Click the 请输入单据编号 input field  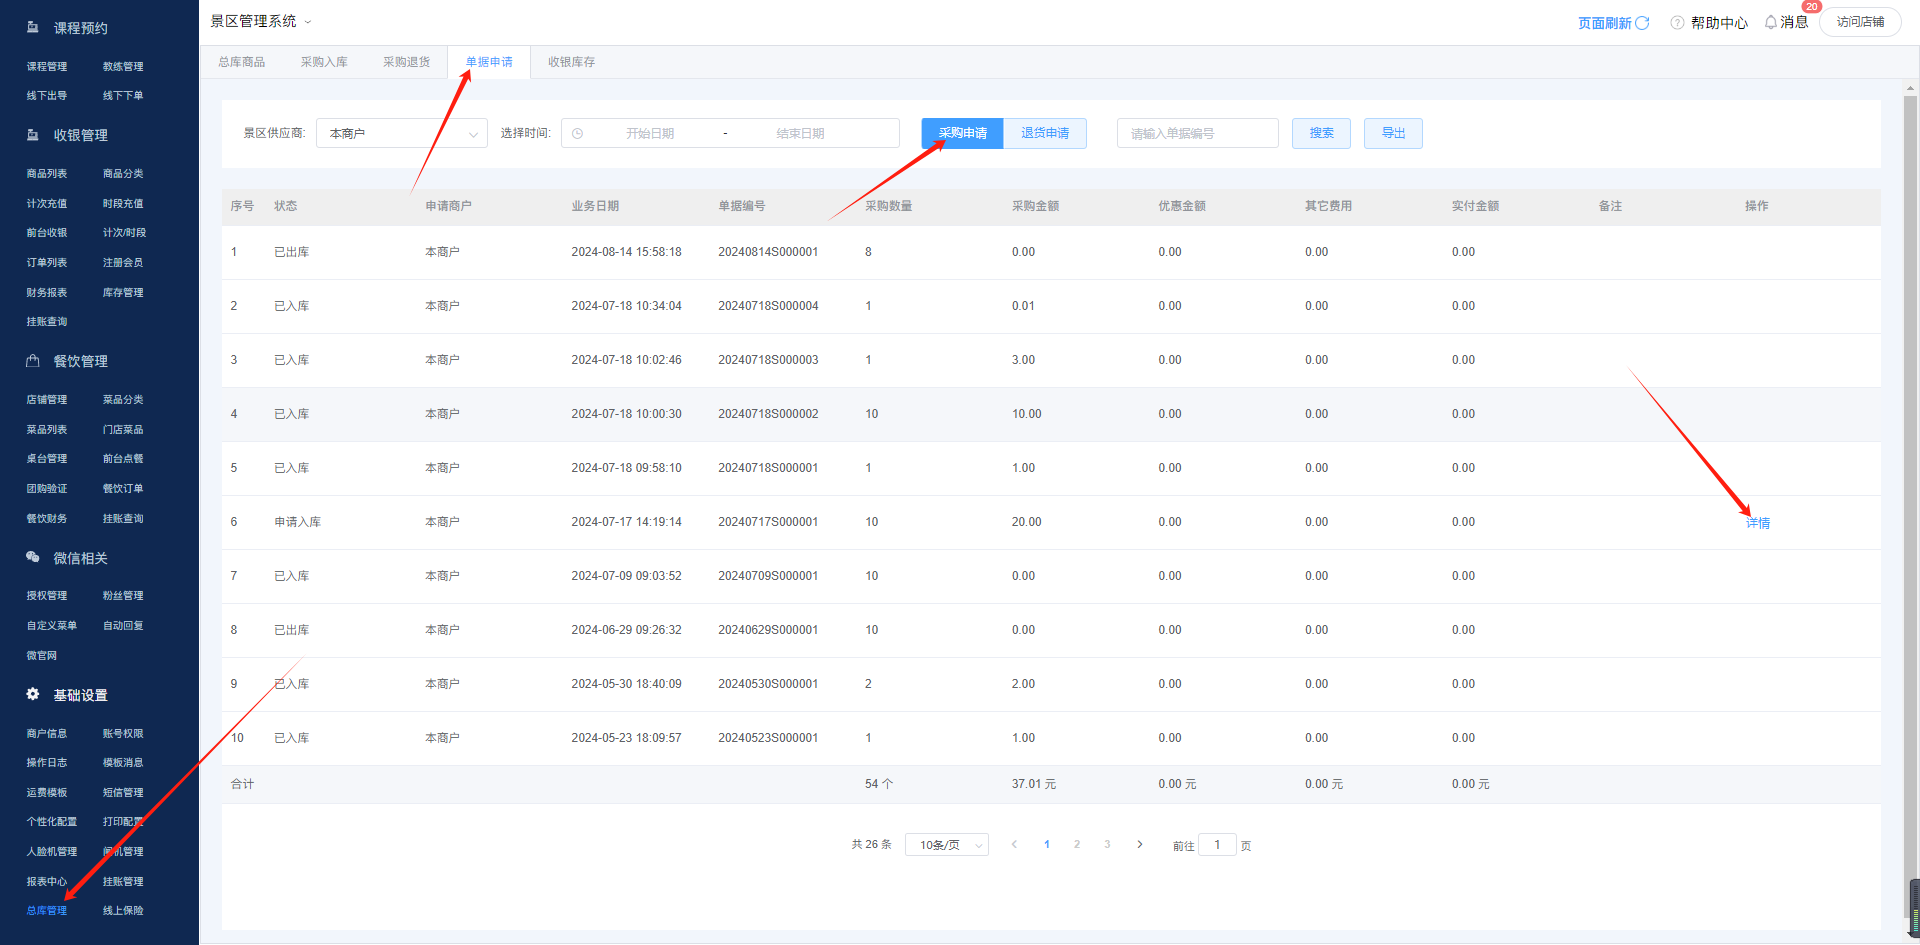point(1197,133)
